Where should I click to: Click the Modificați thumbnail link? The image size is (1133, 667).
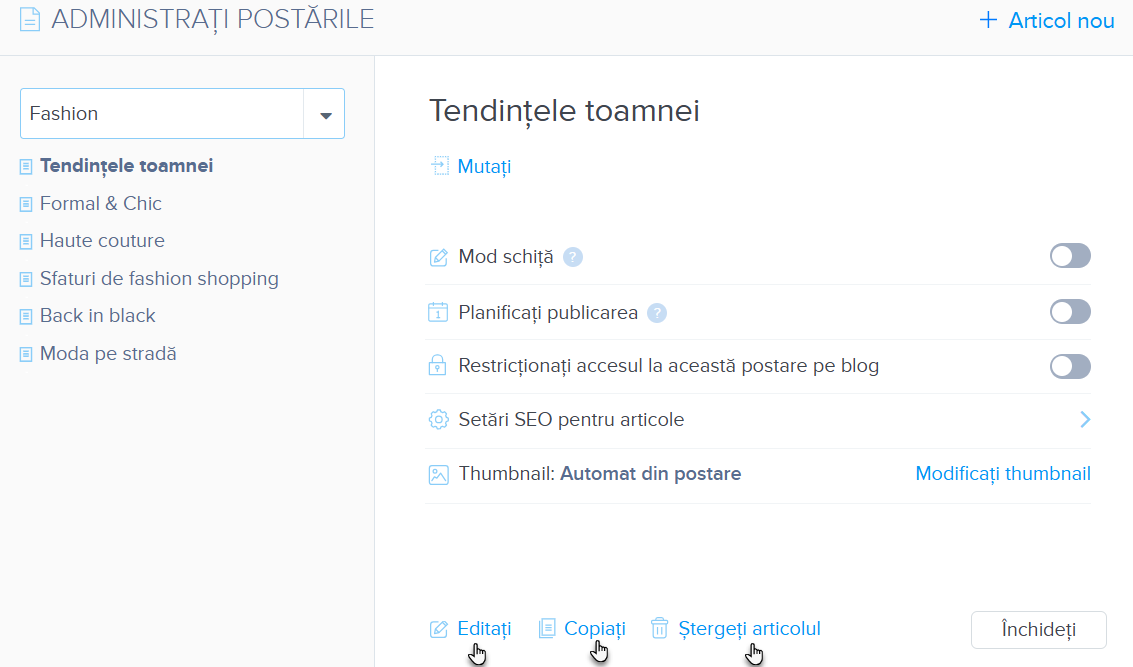pos(1003,474)
